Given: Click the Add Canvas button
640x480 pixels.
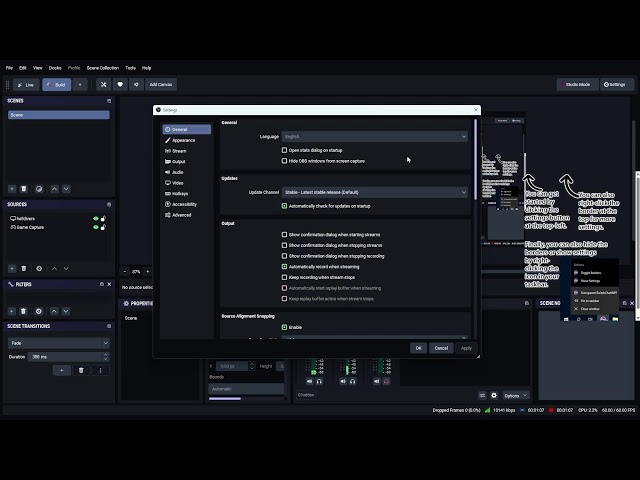Looking at the screenshot, I should point(161,84).
